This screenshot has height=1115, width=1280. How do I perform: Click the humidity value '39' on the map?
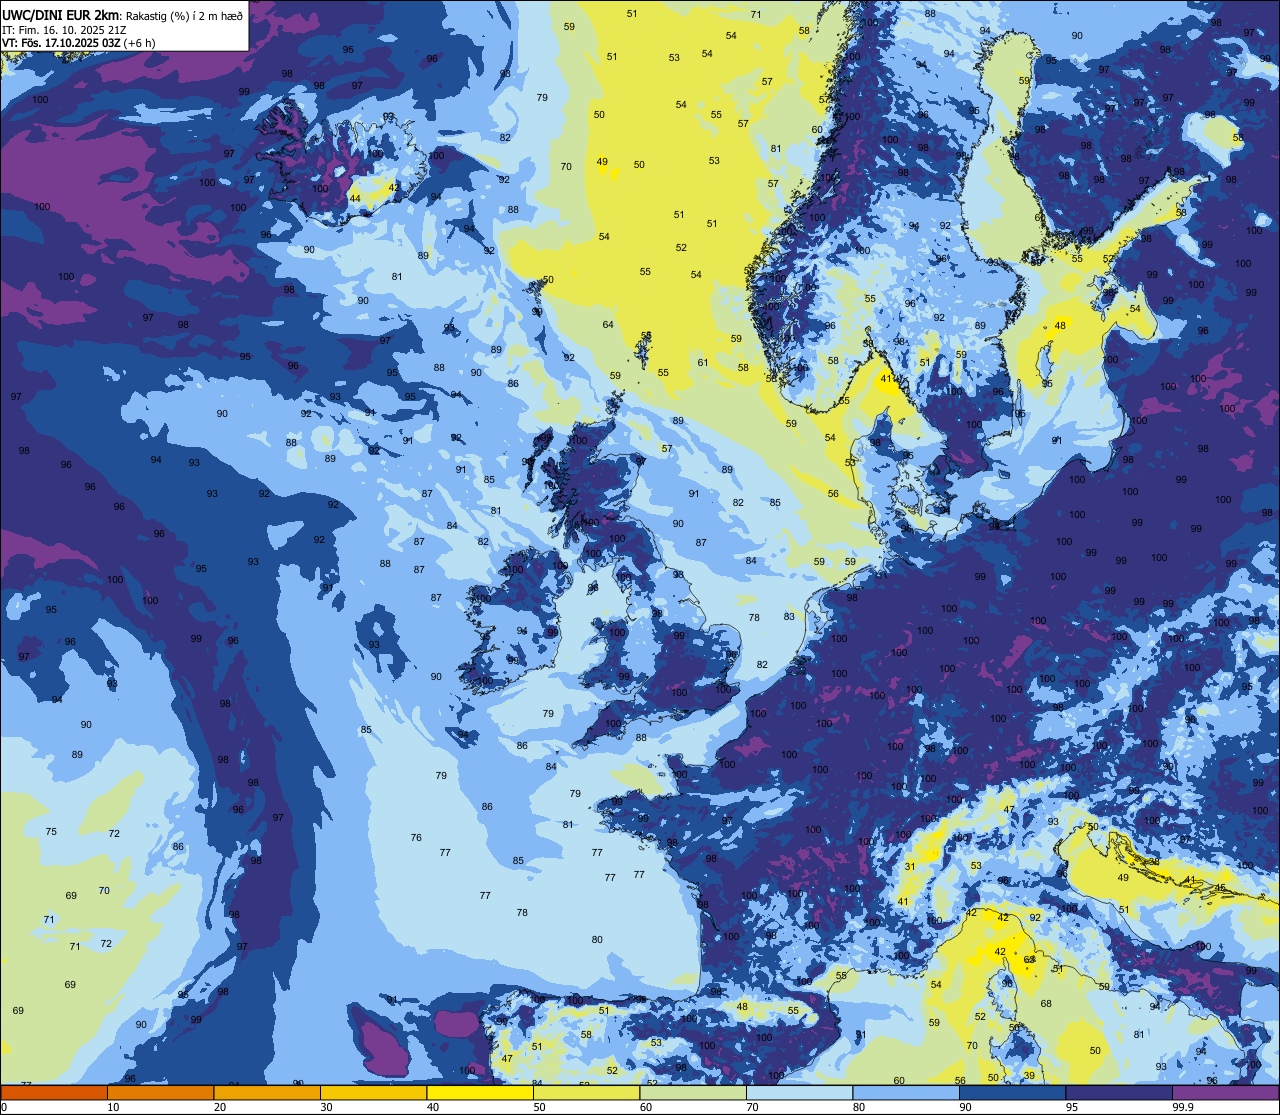[x=1030, y=1075]
